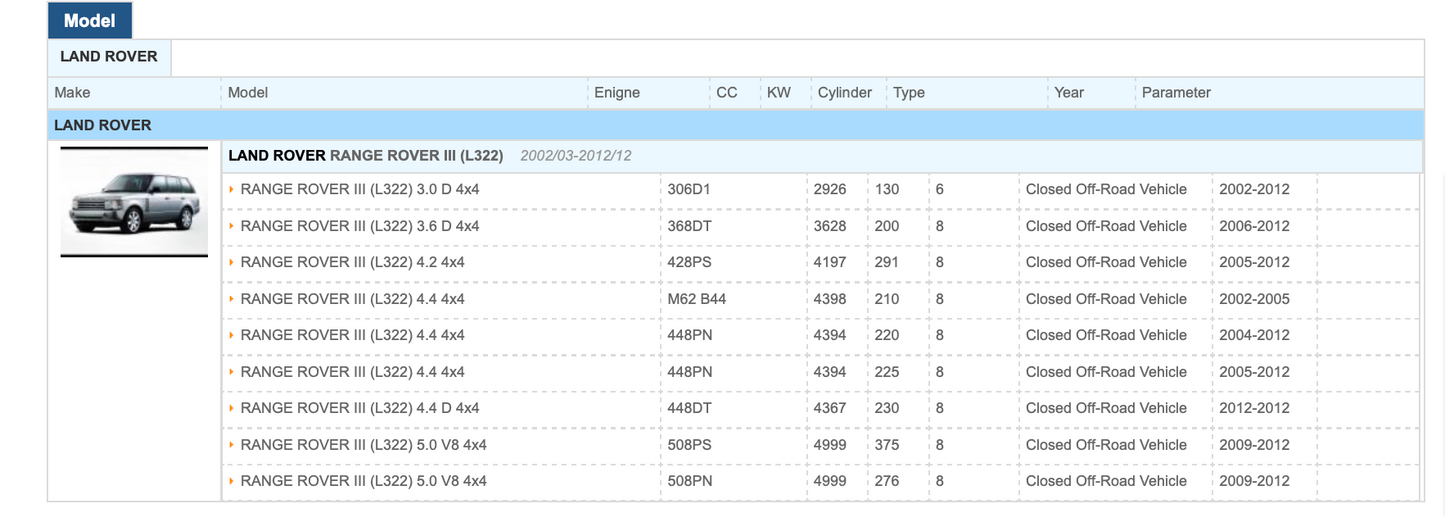
Task: Select the LAND ROVER make tab
Action: pos(109,57)
